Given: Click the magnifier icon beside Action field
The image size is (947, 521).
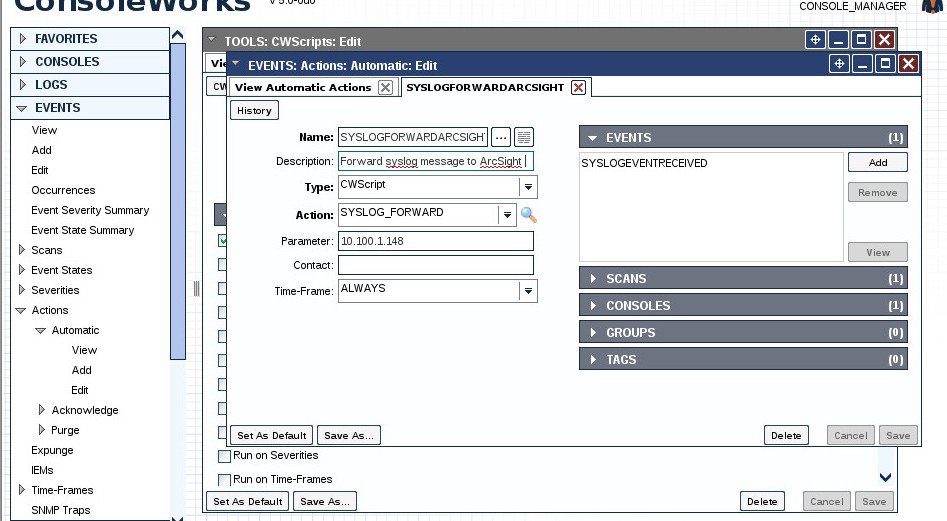Looking at the screenshot, I should point(529,215).
